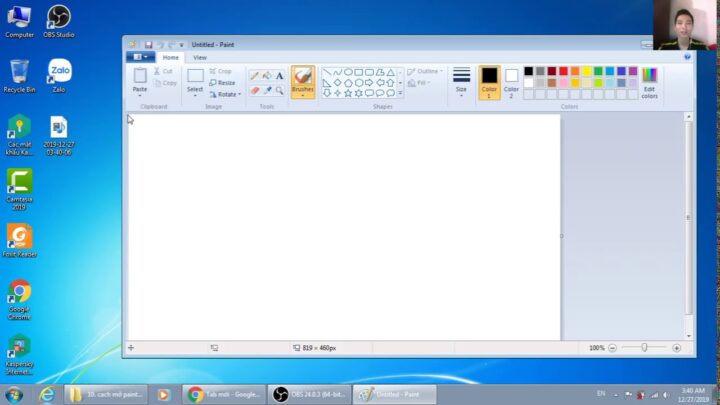Switch to OBS taskbar button
This screenshot has height=405, width=720.
pos(309,394)
